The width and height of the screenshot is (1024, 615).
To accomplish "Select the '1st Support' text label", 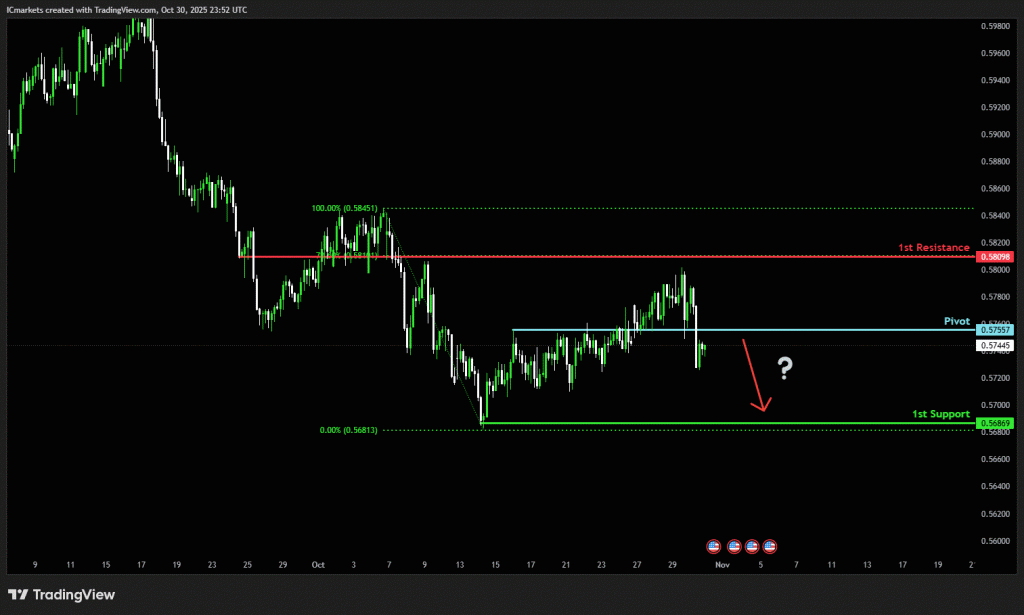I will tap(941, 413).
